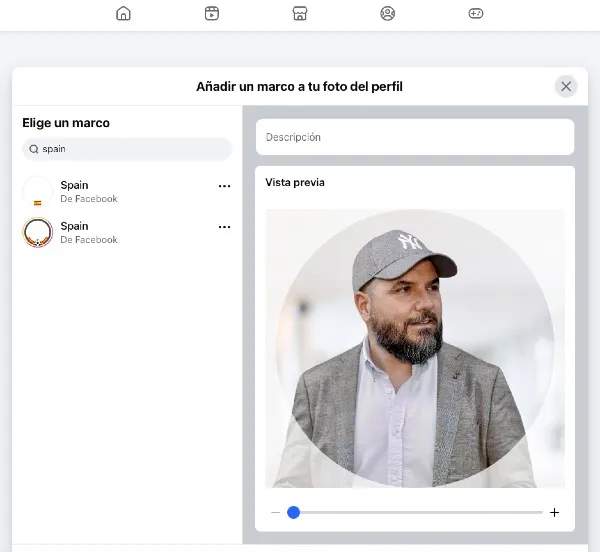Click the magnifier icon in frame search
Viewport: 600px width, 552px height.
(x=34, y=149)
